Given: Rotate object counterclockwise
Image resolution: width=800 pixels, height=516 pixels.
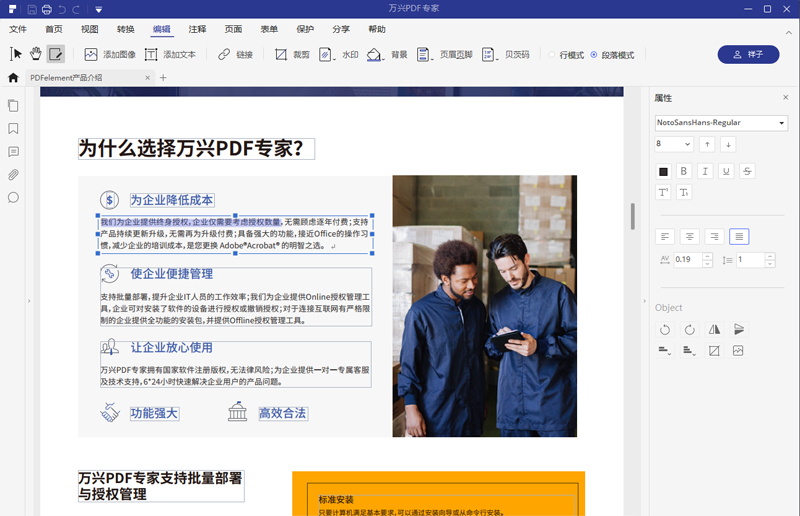Looking at the screenshot, I should tap(665, 330).
